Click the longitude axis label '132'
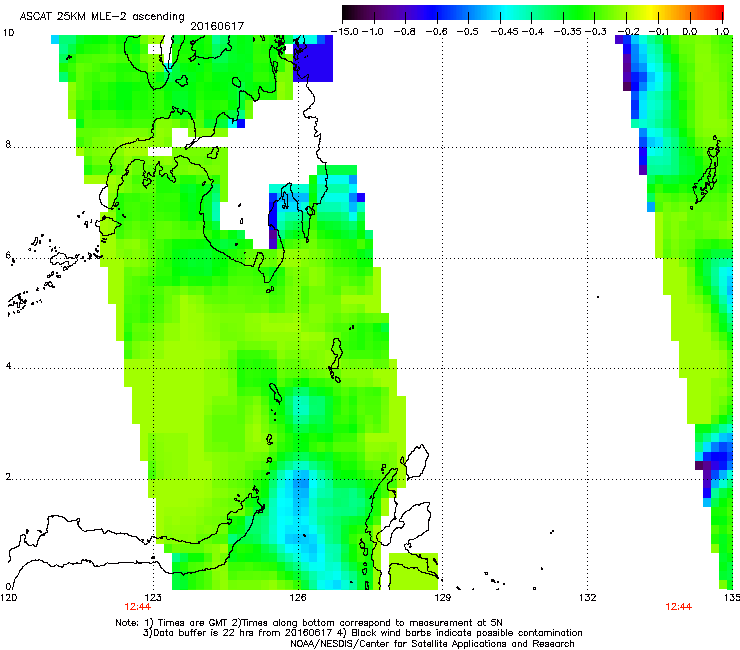 tap(587, 598)
